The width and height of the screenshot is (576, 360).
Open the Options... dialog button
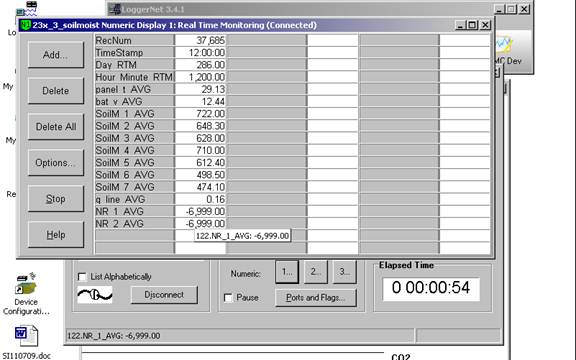pyautogui.click(x=56, y=163)
